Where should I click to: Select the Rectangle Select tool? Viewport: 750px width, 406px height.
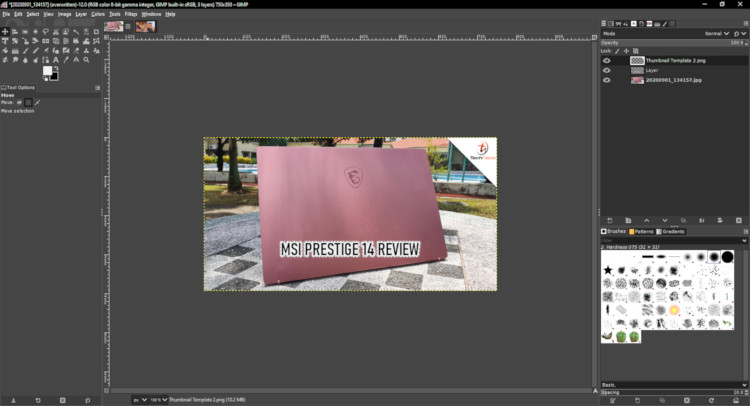click(25, 32)
